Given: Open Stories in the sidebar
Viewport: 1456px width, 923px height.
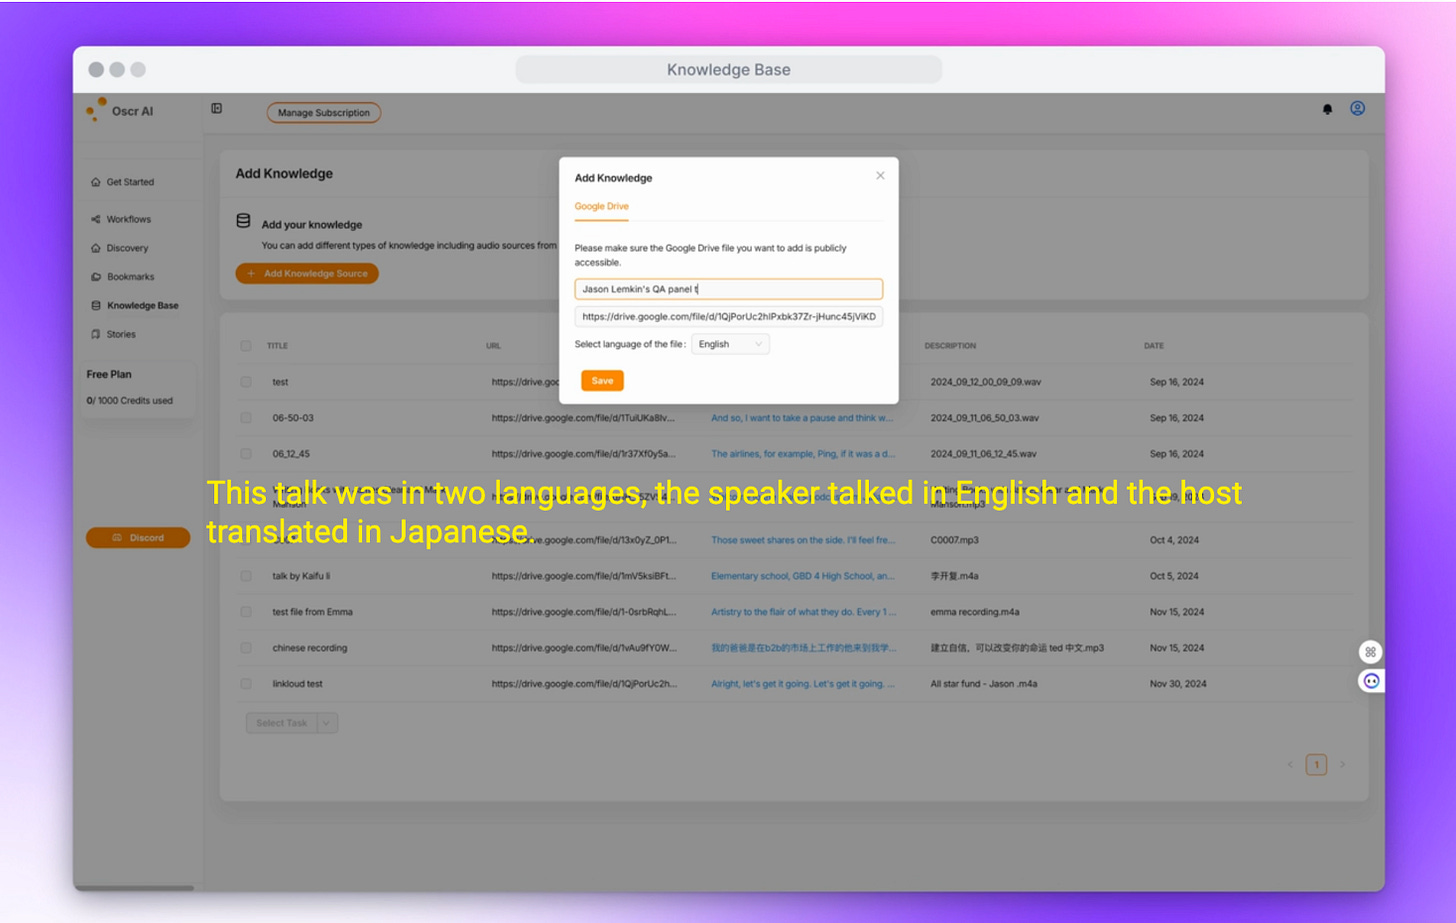Looking at the screenshot, I should [121, 334].
